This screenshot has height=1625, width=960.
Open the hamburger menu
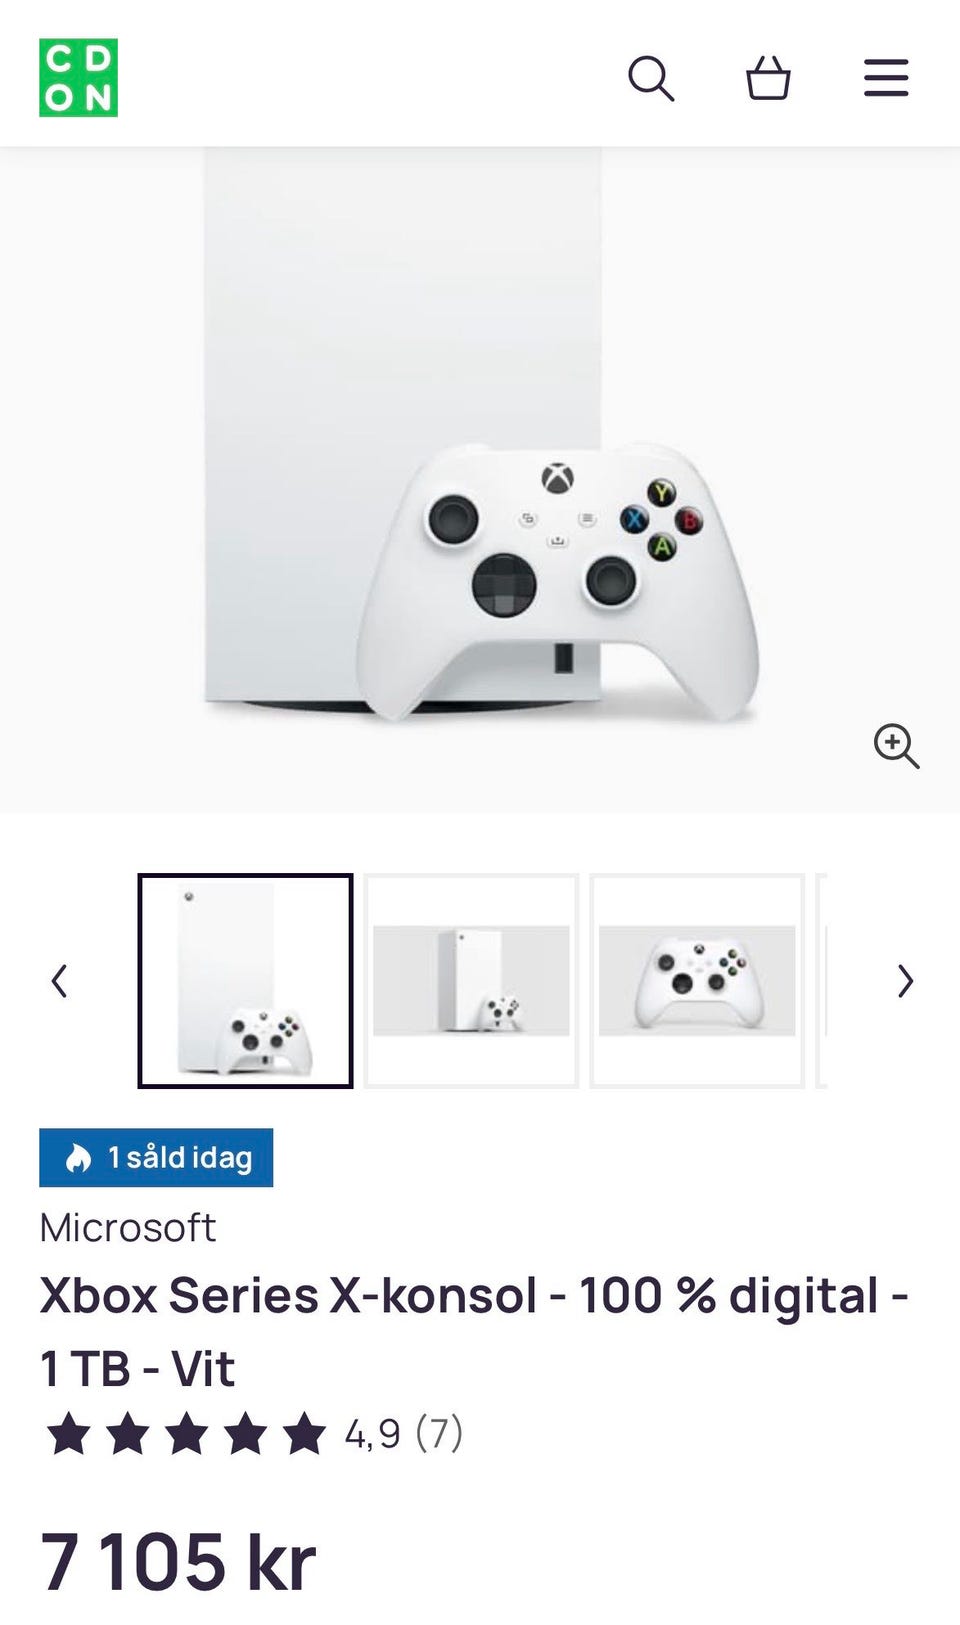pos(886,78)
